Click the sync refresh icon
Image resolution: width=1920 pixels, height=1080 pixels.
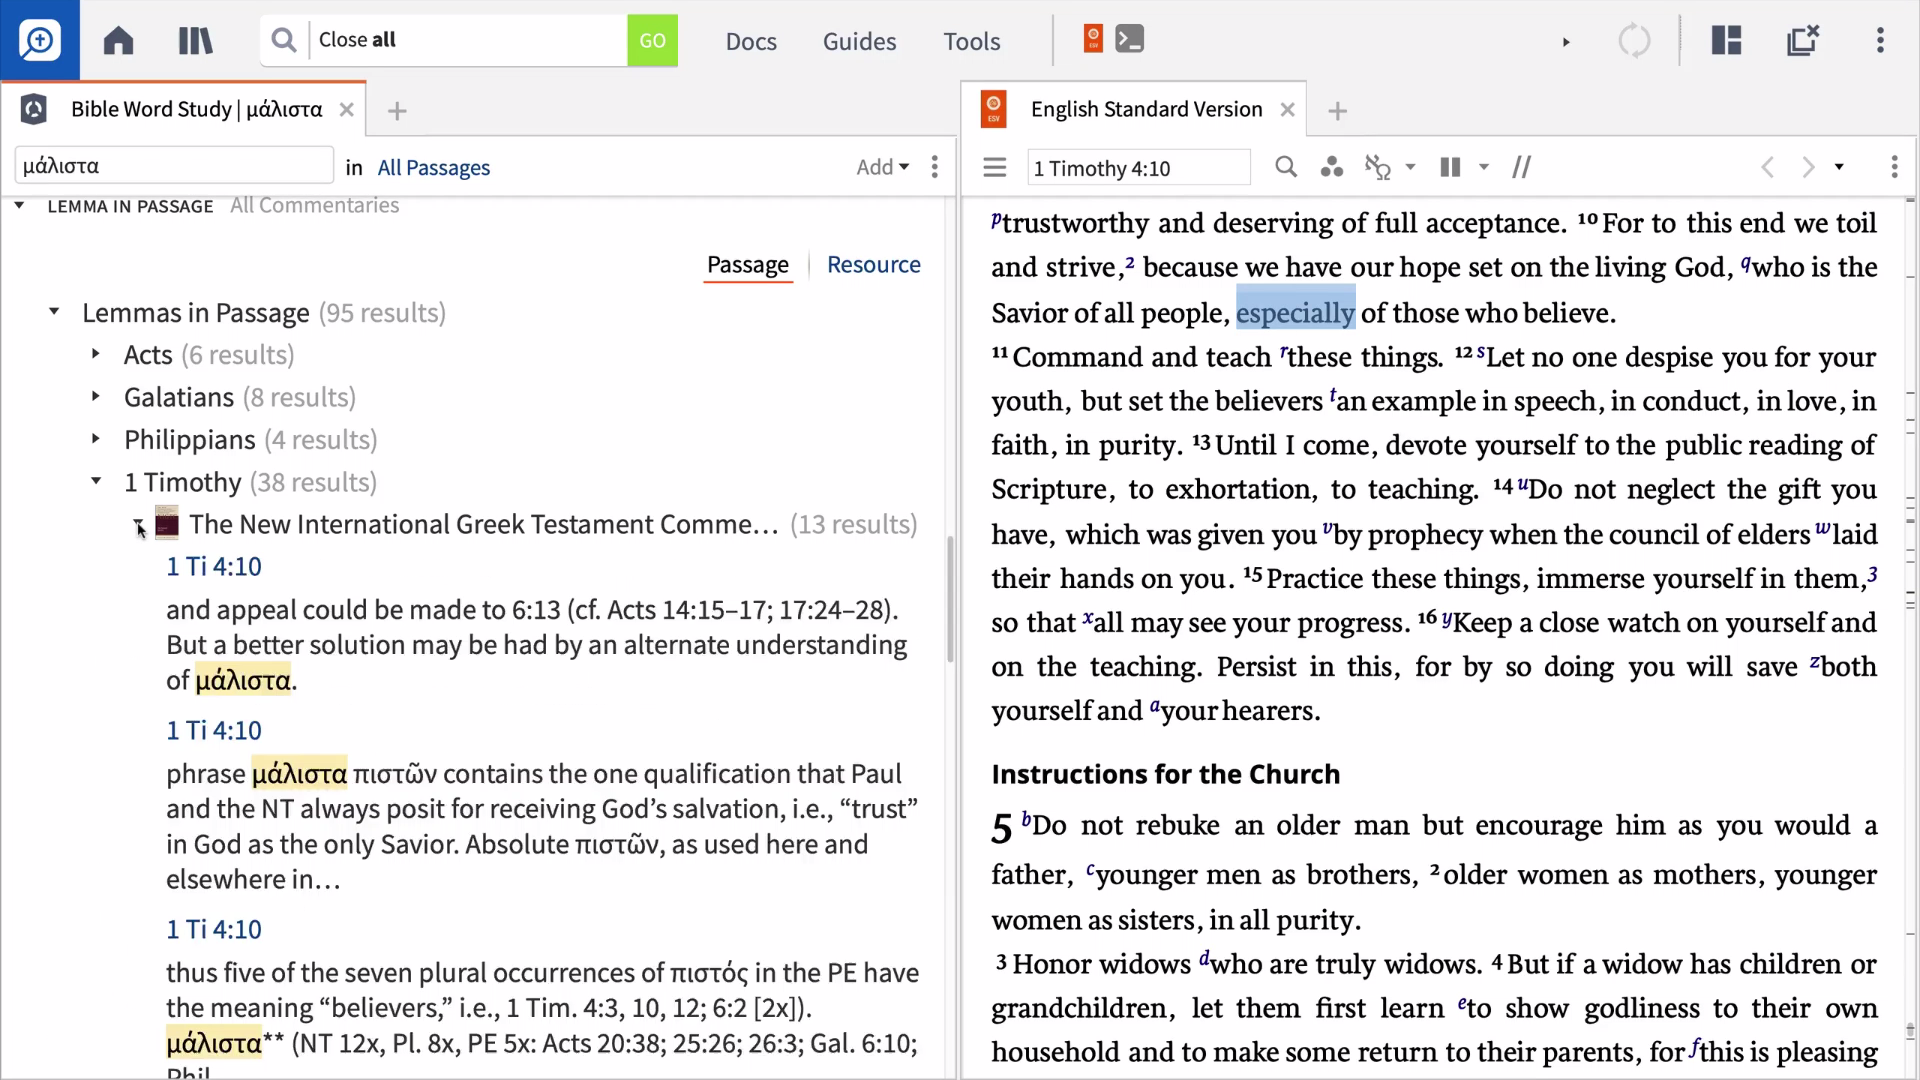pos(1634,40)
